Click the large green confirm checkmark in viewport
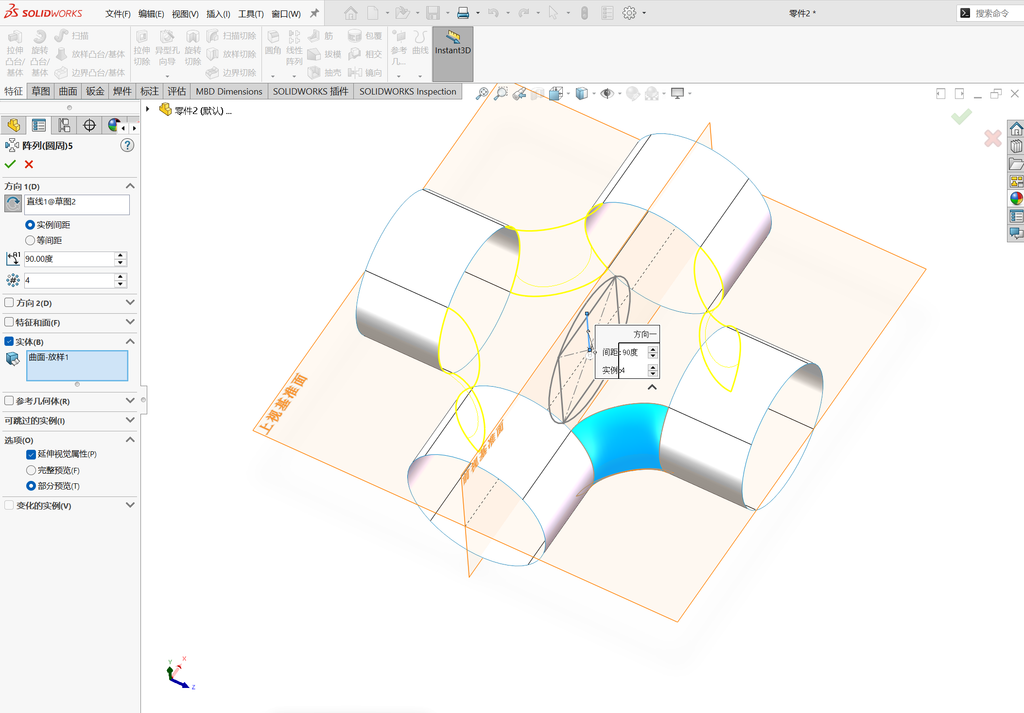The height and width of the screenshot is (713, 1024). (961, 117)
